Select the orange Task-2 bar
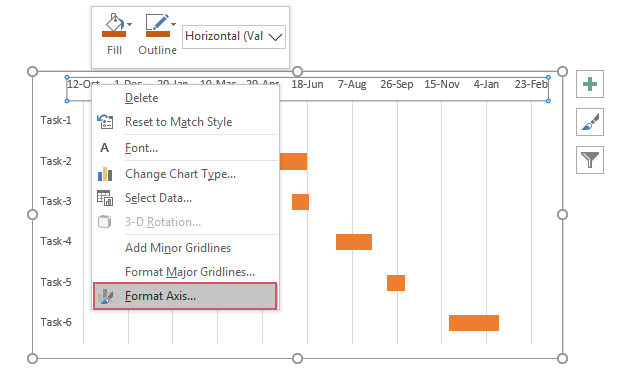 click(x=293, y=161)
